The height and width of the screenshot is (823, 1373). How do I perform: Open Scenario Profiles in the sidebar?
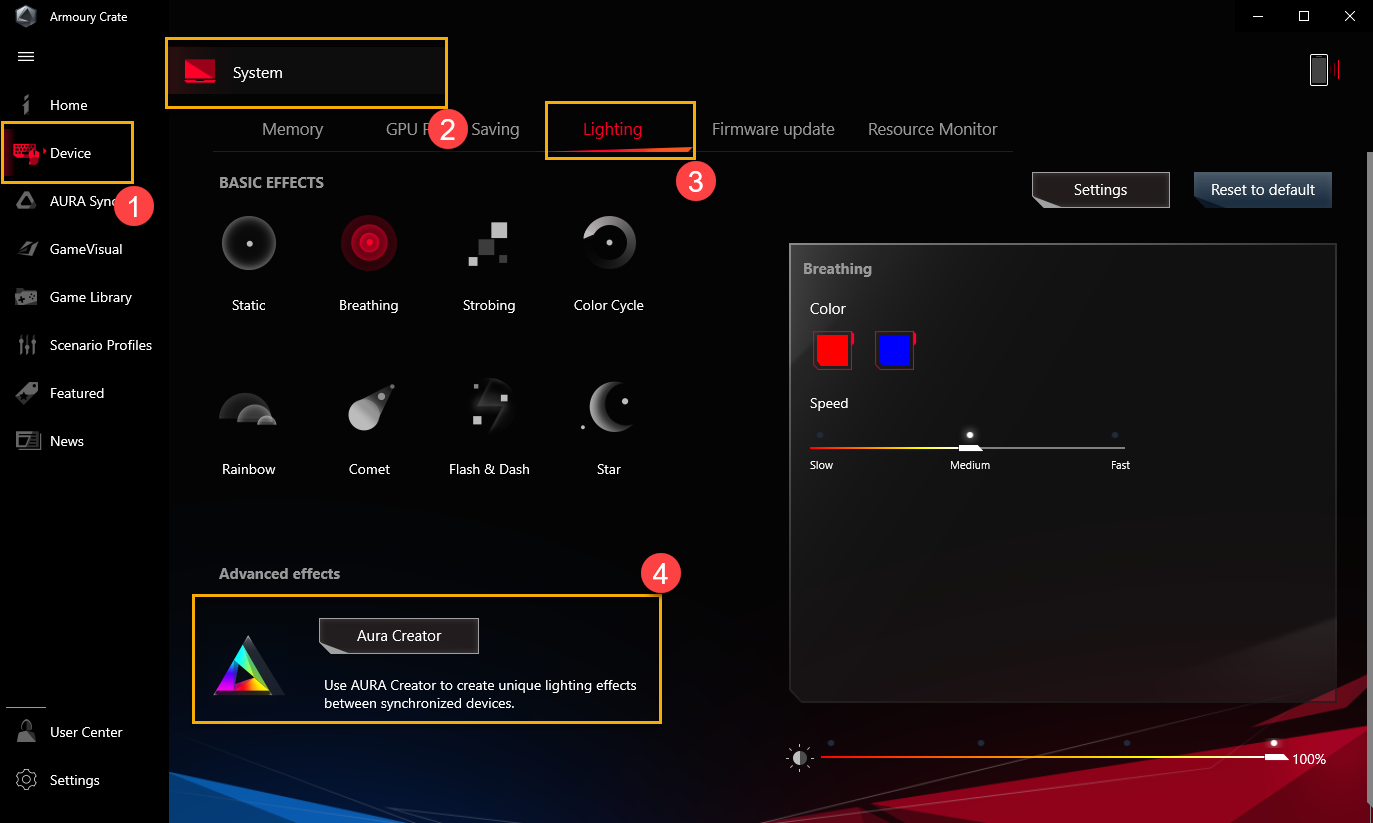point(84,345)
